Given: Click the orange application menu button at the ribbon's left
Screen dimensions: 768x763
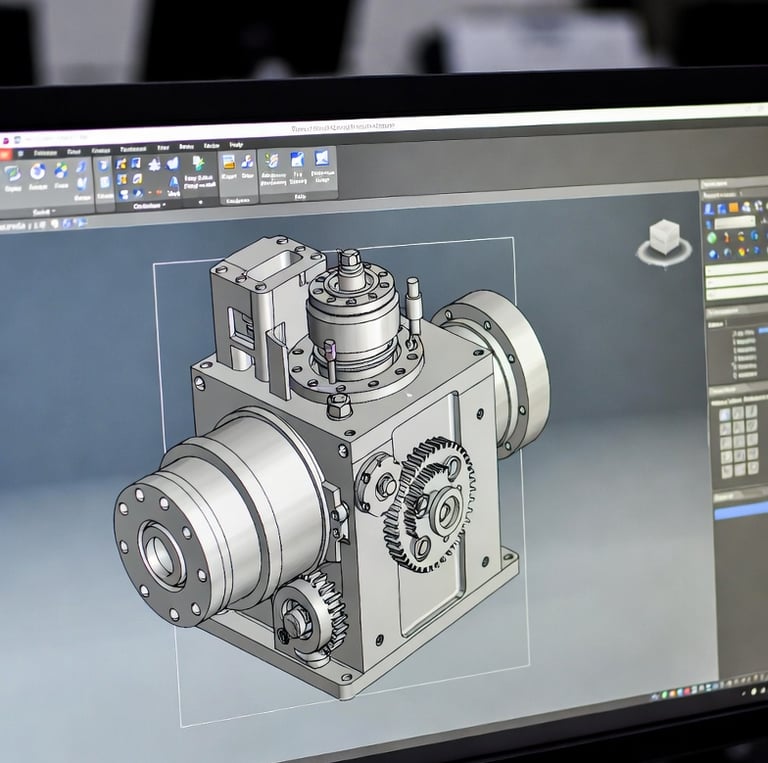Looking at the screenshot, I should pyautogui.click(x=5, y=154).
